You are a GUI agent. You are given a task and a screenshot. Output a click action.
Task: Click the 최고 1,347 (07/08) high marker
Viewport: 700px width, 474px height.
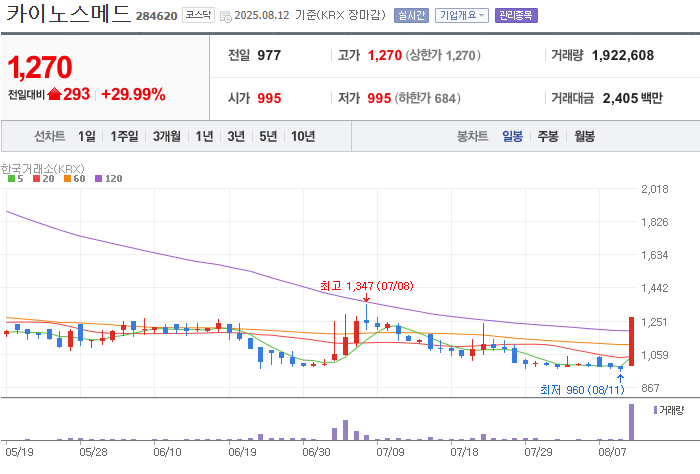coord(367,286)
